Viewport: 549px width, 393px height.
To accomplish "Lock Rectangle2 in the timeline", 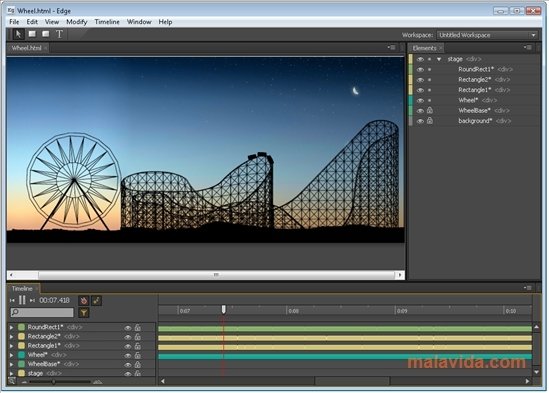I will pyautogui.click(x=138, y=337).
